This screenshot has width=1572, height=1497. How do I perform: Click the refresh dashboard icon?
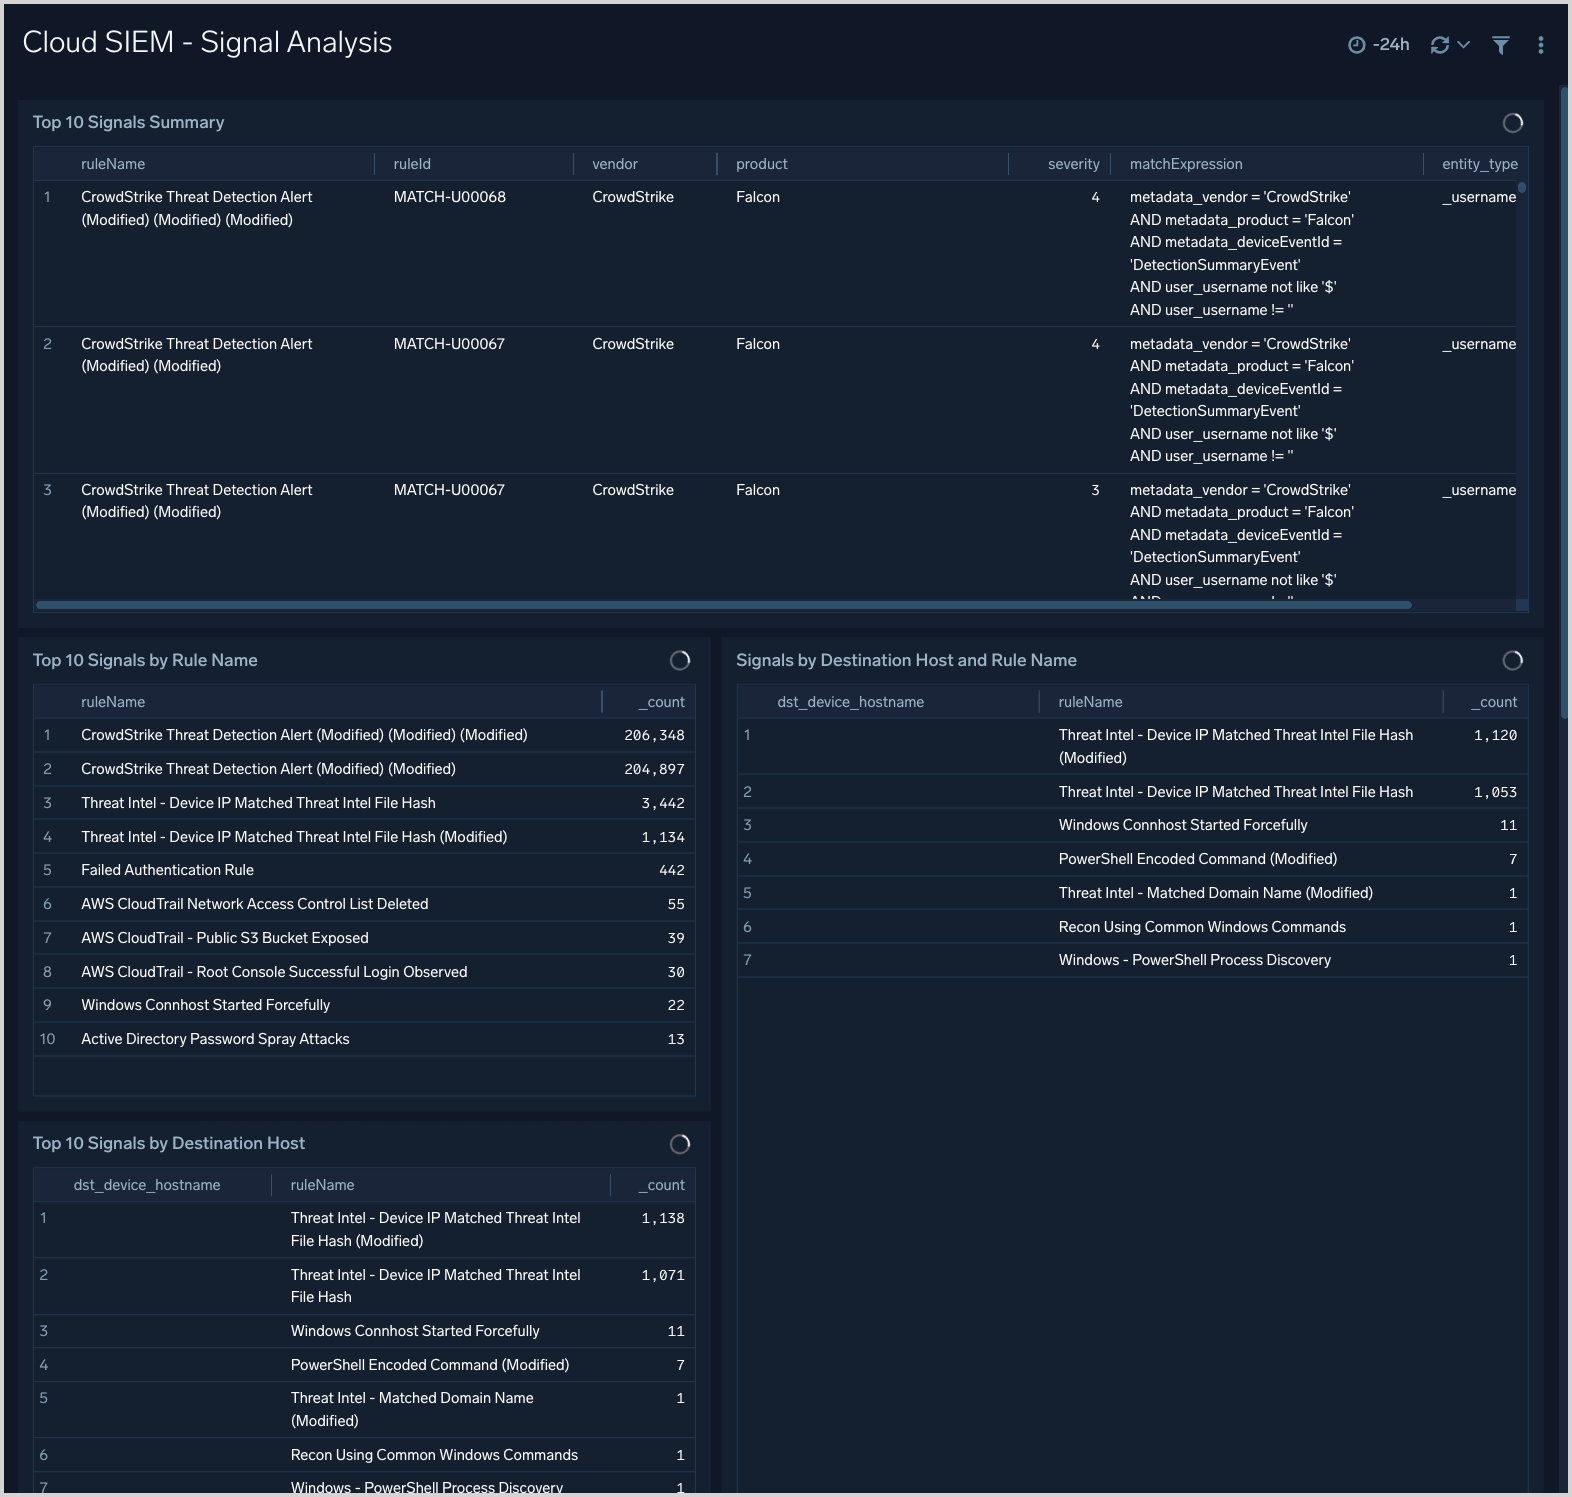(x=1439, y=45)
